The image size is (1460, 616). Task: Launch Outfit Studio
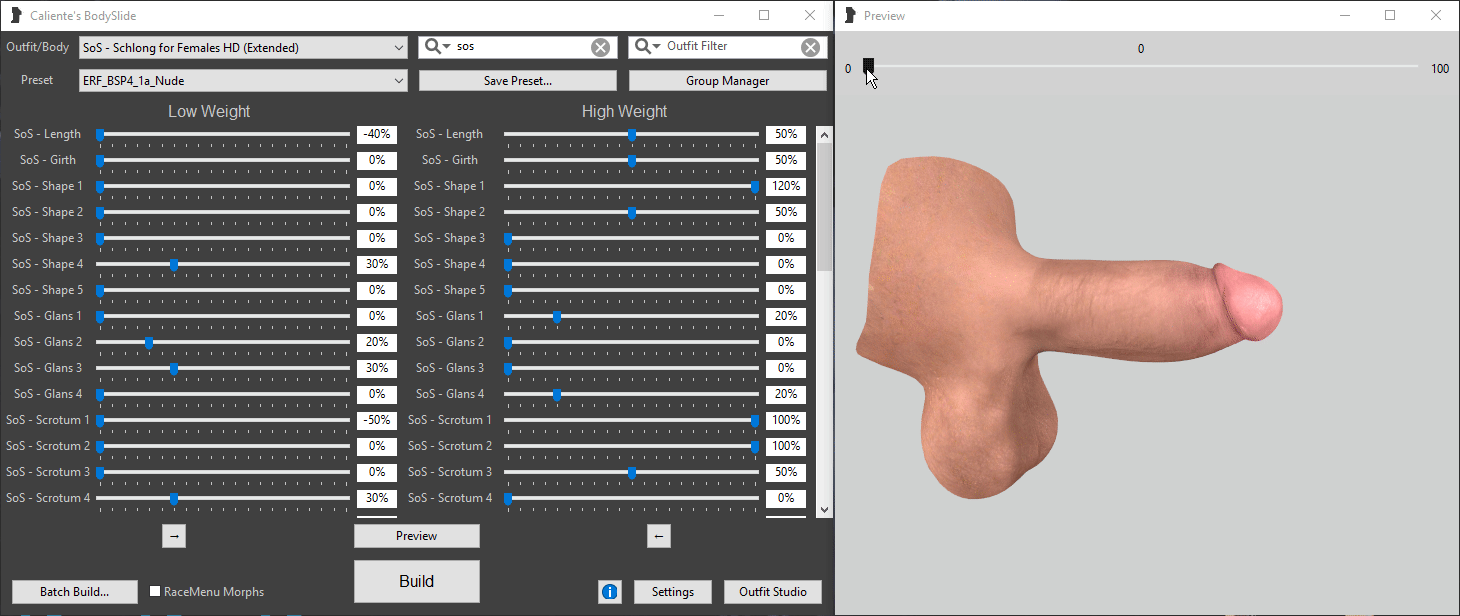click(773, 592)
